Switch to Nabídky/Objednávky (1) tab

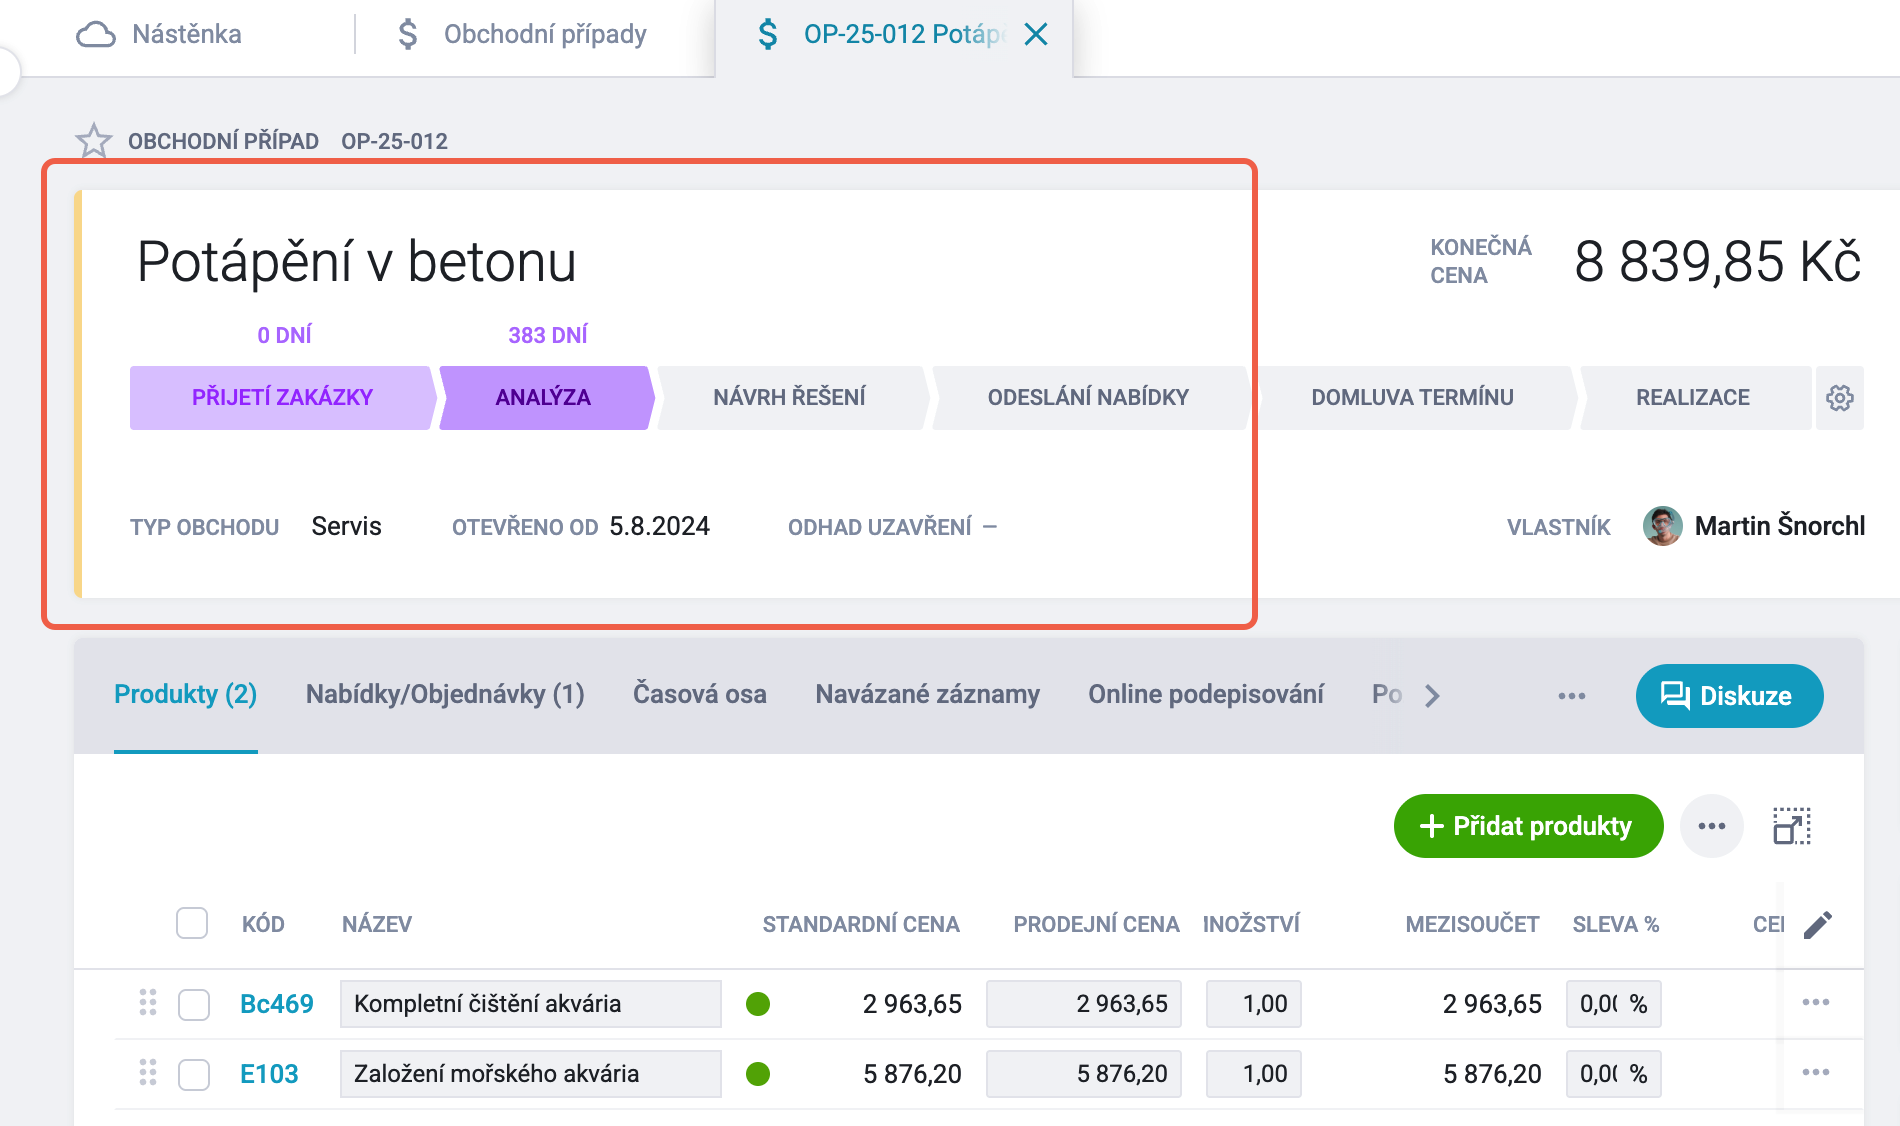coord(445,694)
